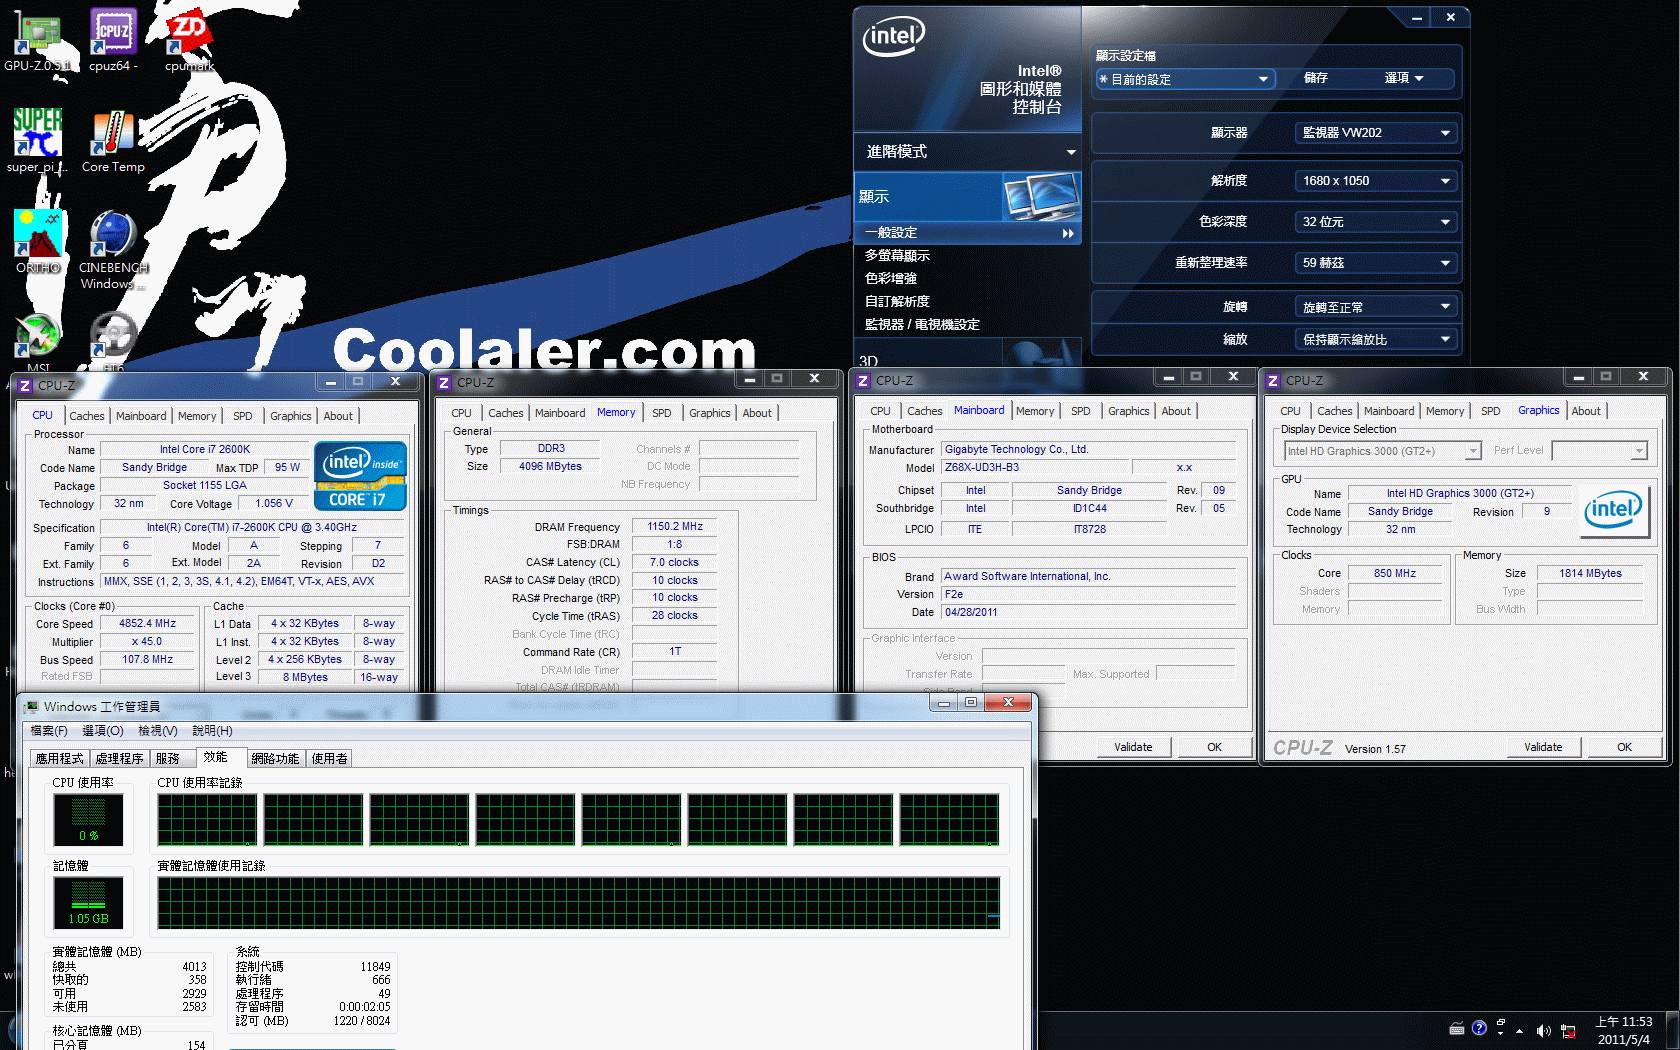The image size is (1680, 1050).
Task: Click OK in the CPU-Z window showing Graphics
Action: 1624,747
